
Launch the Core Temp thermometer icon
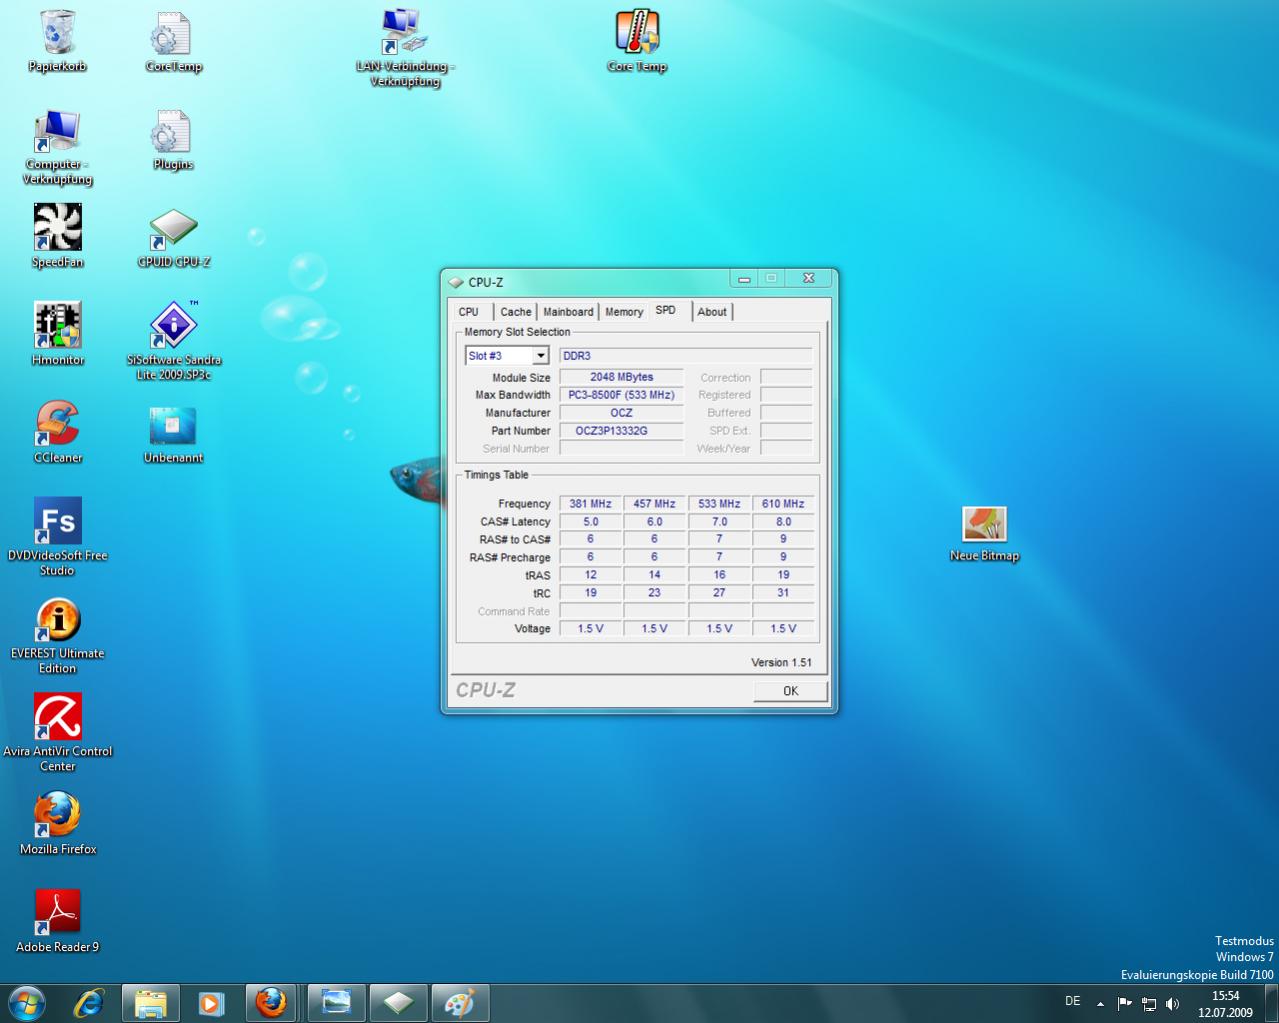click(637, 42)
